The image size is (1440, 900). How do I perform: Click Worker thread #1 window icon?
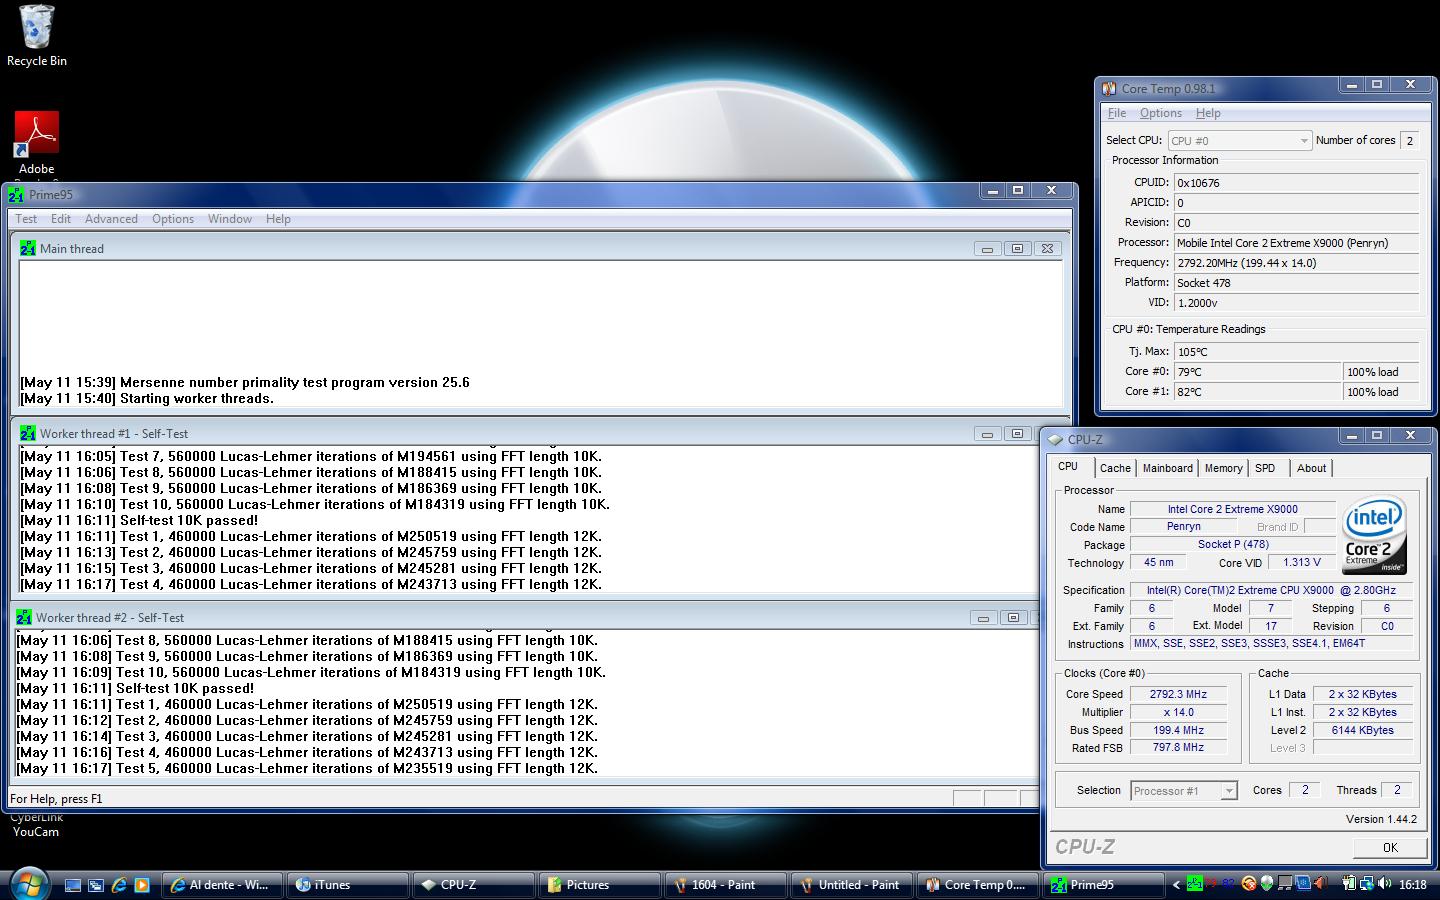tap(28, 433)
